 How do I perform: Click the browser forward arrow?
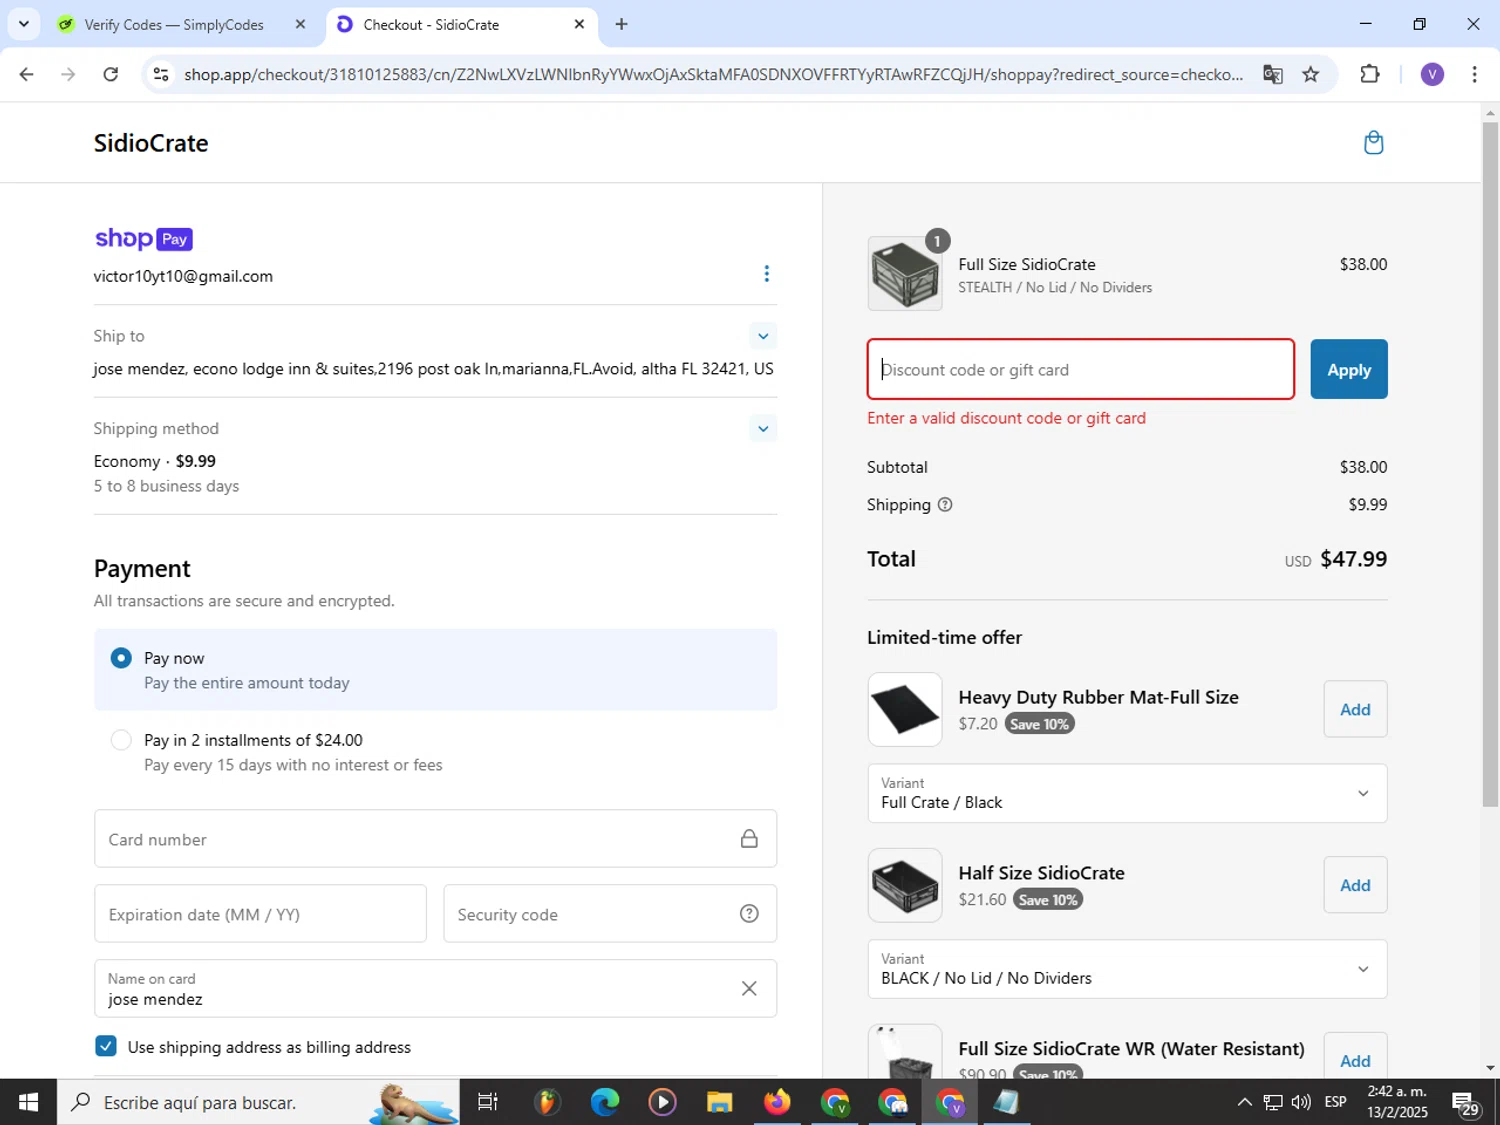(x=68, y=74)
